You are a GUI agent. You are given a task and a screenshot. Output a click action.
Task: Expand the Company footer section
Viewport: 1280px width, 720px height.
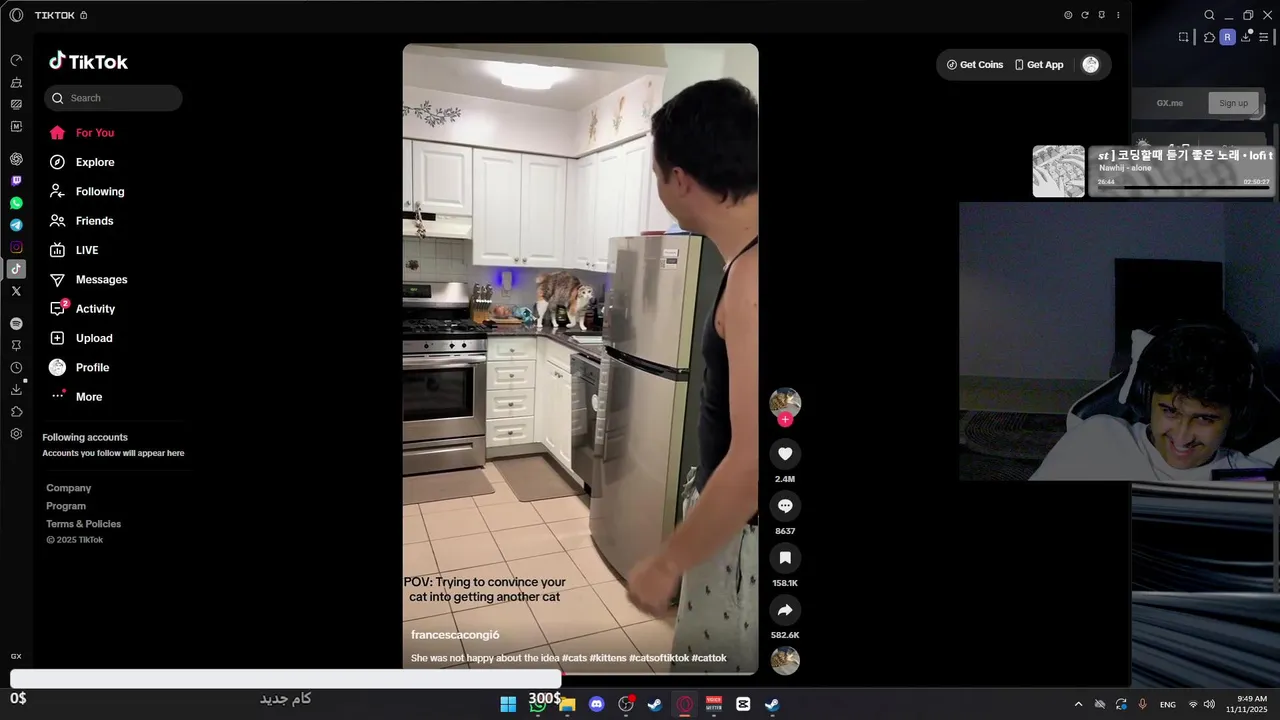click(x=68, y=488)
